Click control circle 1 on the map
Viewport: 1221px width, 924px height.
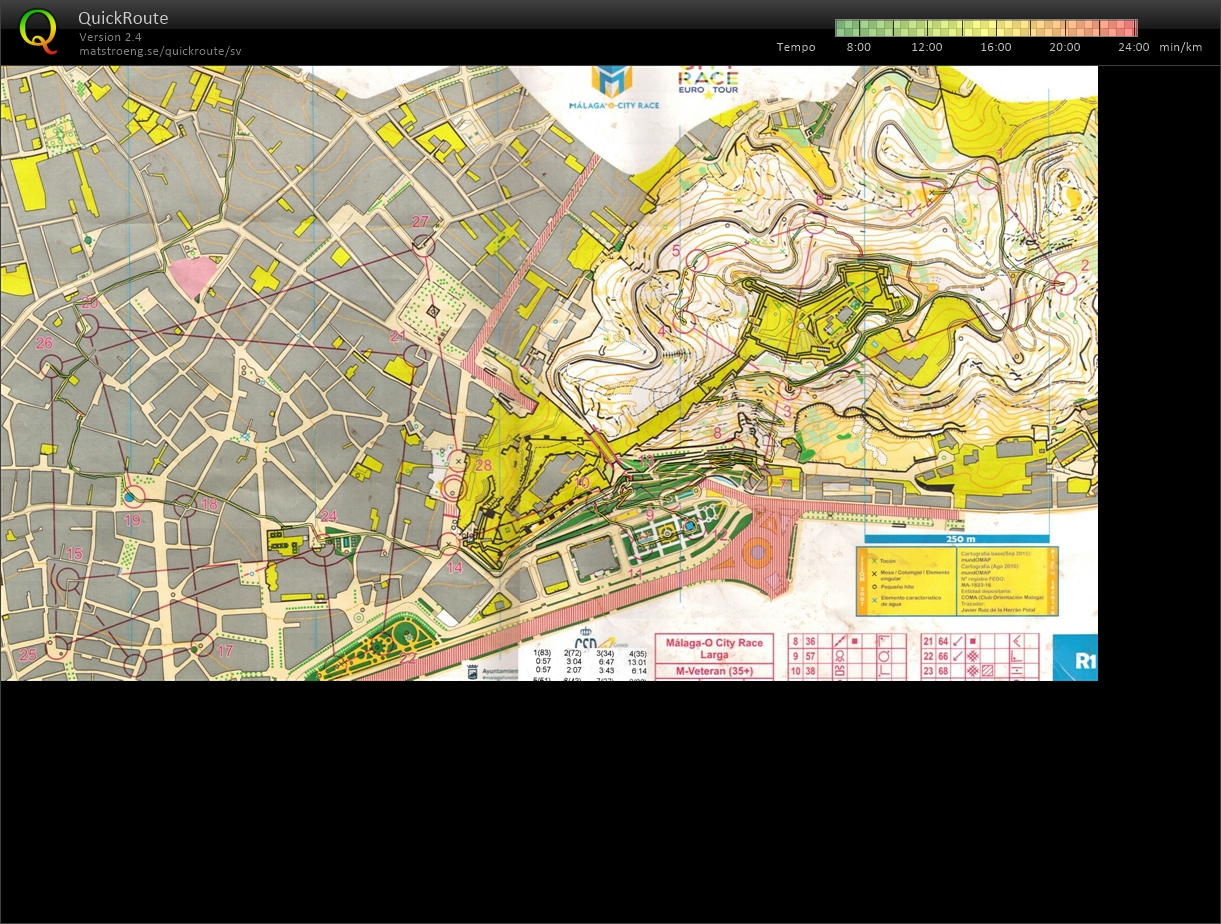pos(988,178)
